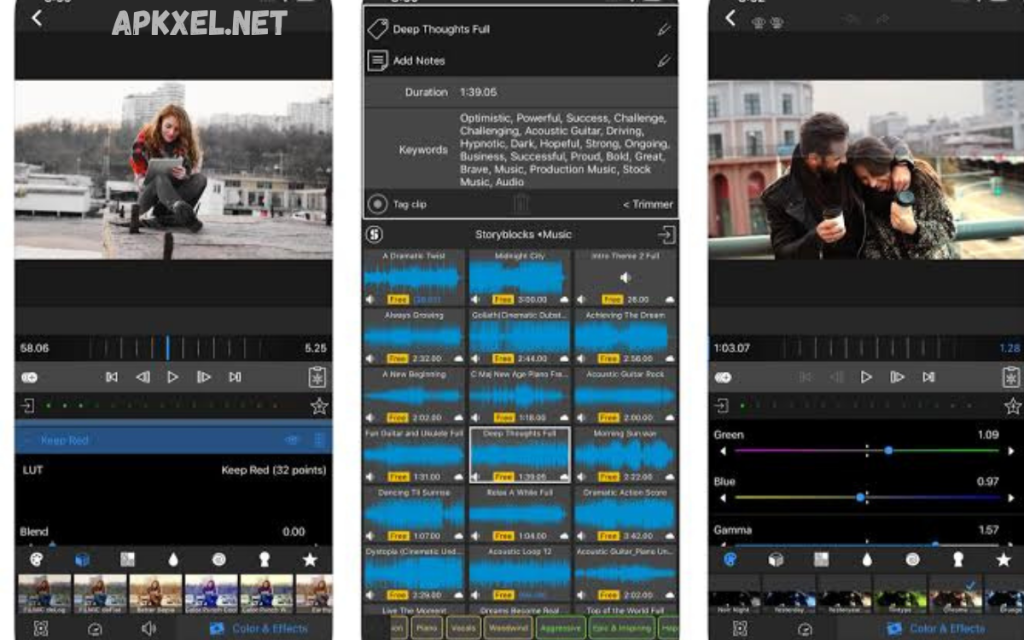Viewport: 1024px width, 640px height.
Task: Filter music by Vocals tag
Action: pyautogui.click(x=464, y=628)
